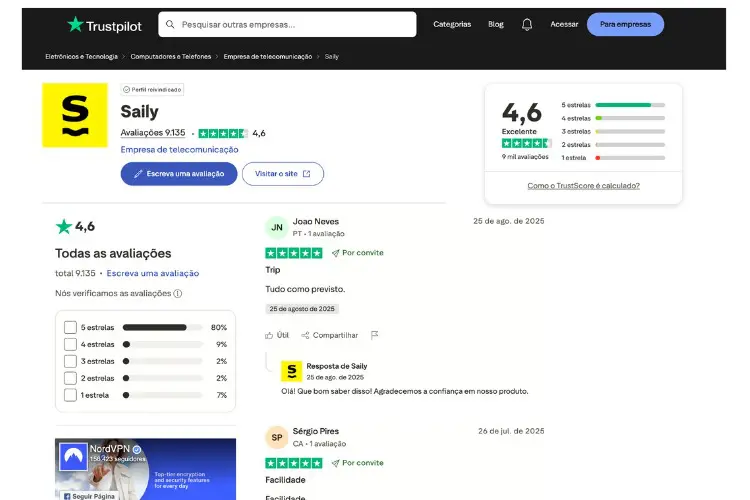
Task: Open the Categorias menu
Action: (x=452, y=24)
